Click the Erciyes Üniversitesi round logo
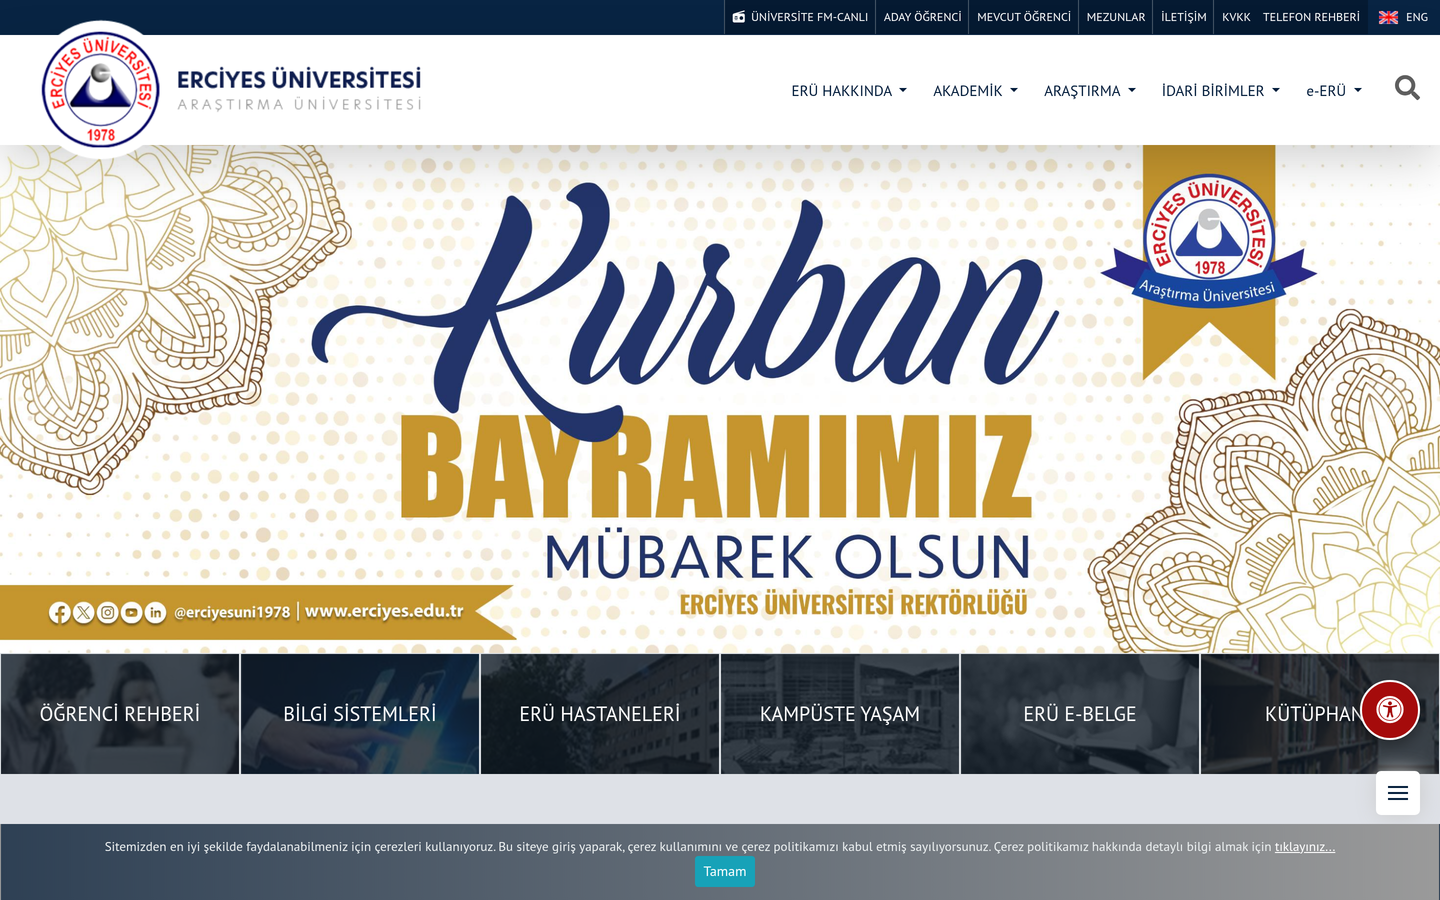 [x=101, y=90]
